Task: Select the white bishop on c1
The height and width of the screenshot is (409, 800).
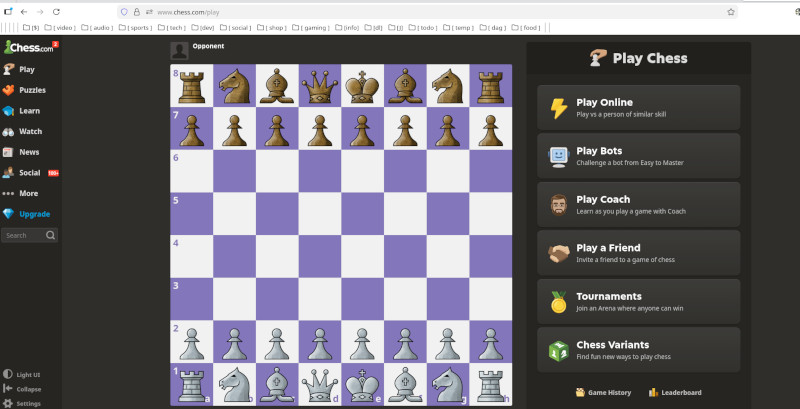Action: tap(277, 384)
